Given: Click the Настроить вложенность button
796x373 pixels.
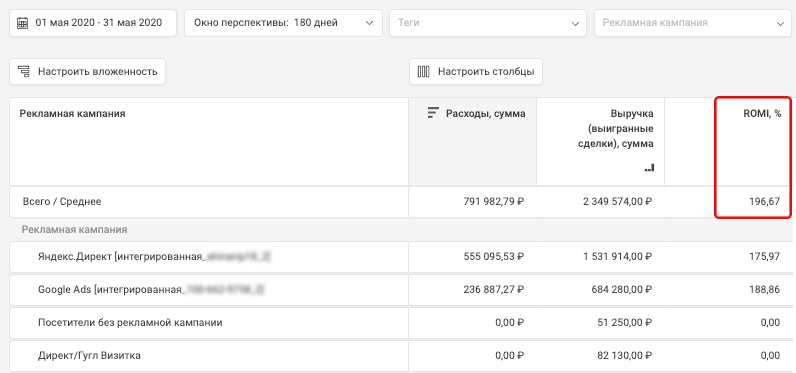Looking at the screenshot, I should (87, 72).
